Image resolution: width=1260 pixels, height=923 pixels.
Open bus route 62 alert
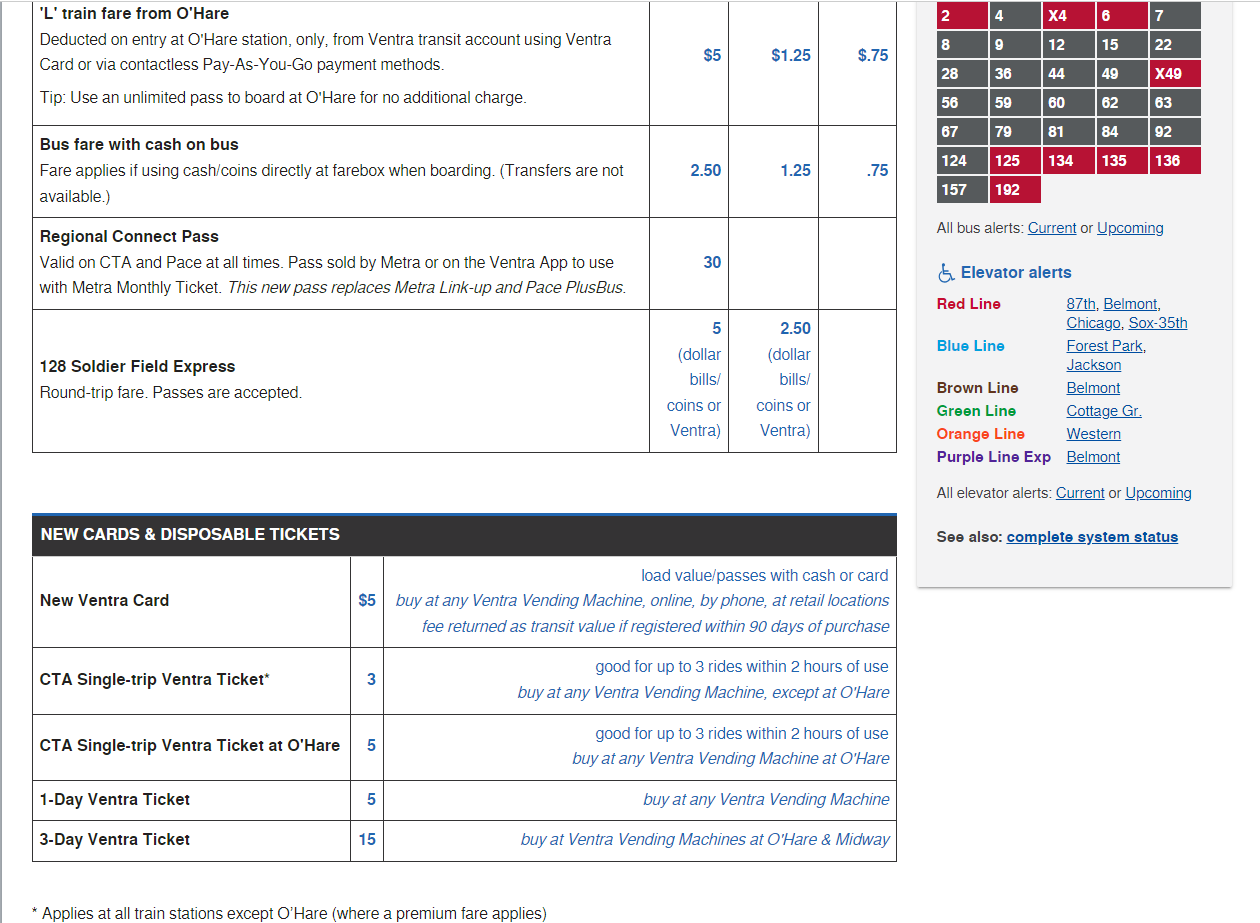pos(1122,103)
